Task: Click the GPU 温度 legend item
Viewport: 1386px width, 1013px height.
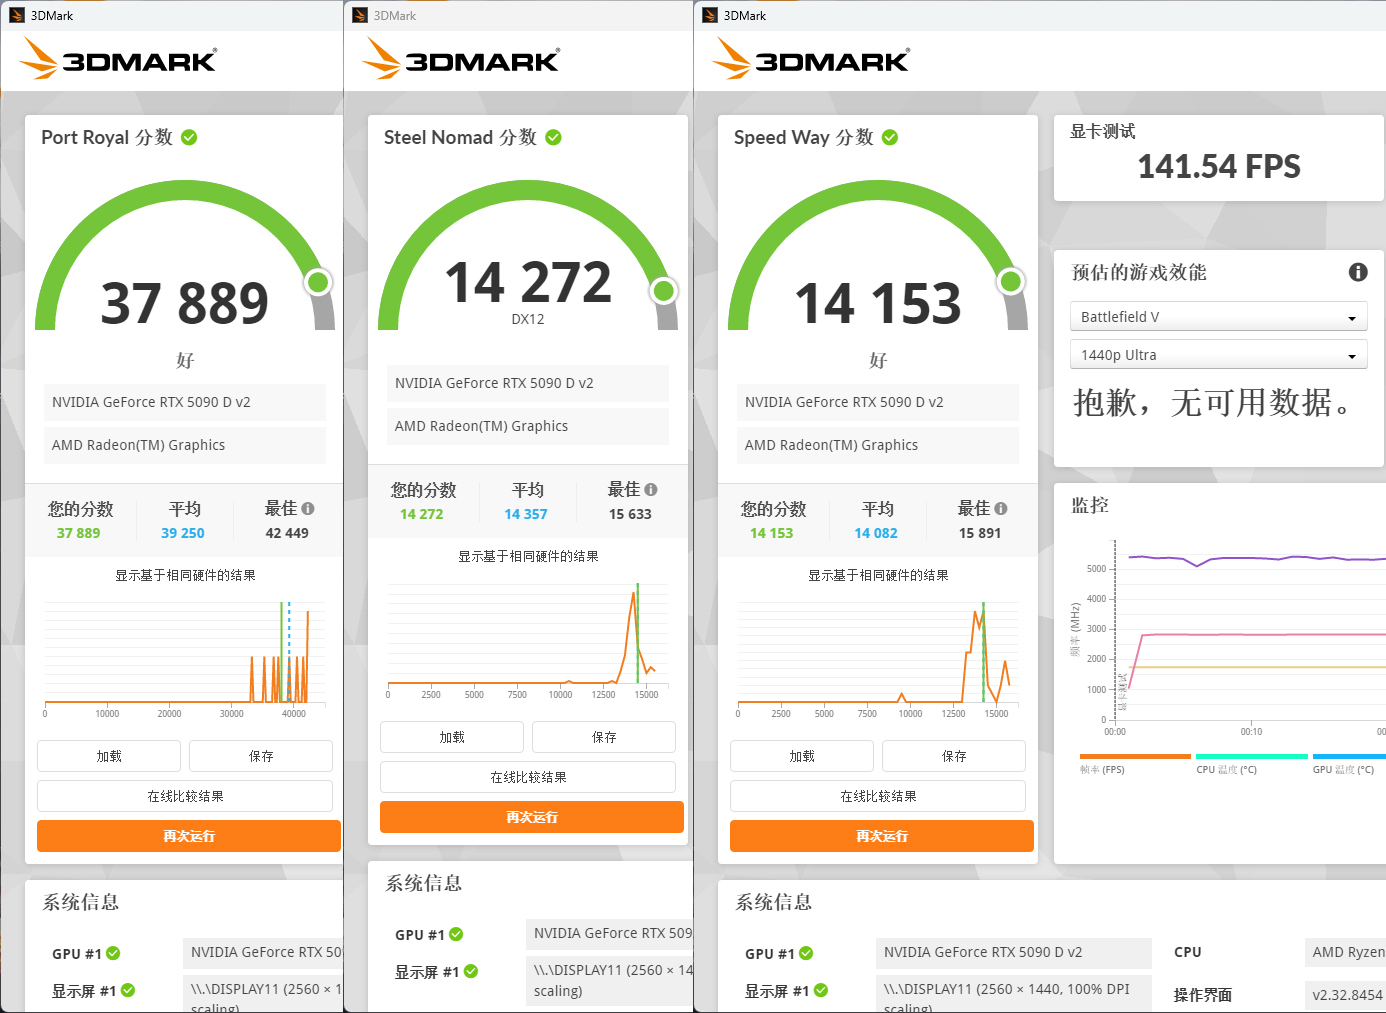Action: pyautogui.click(x=1349, y=764)
